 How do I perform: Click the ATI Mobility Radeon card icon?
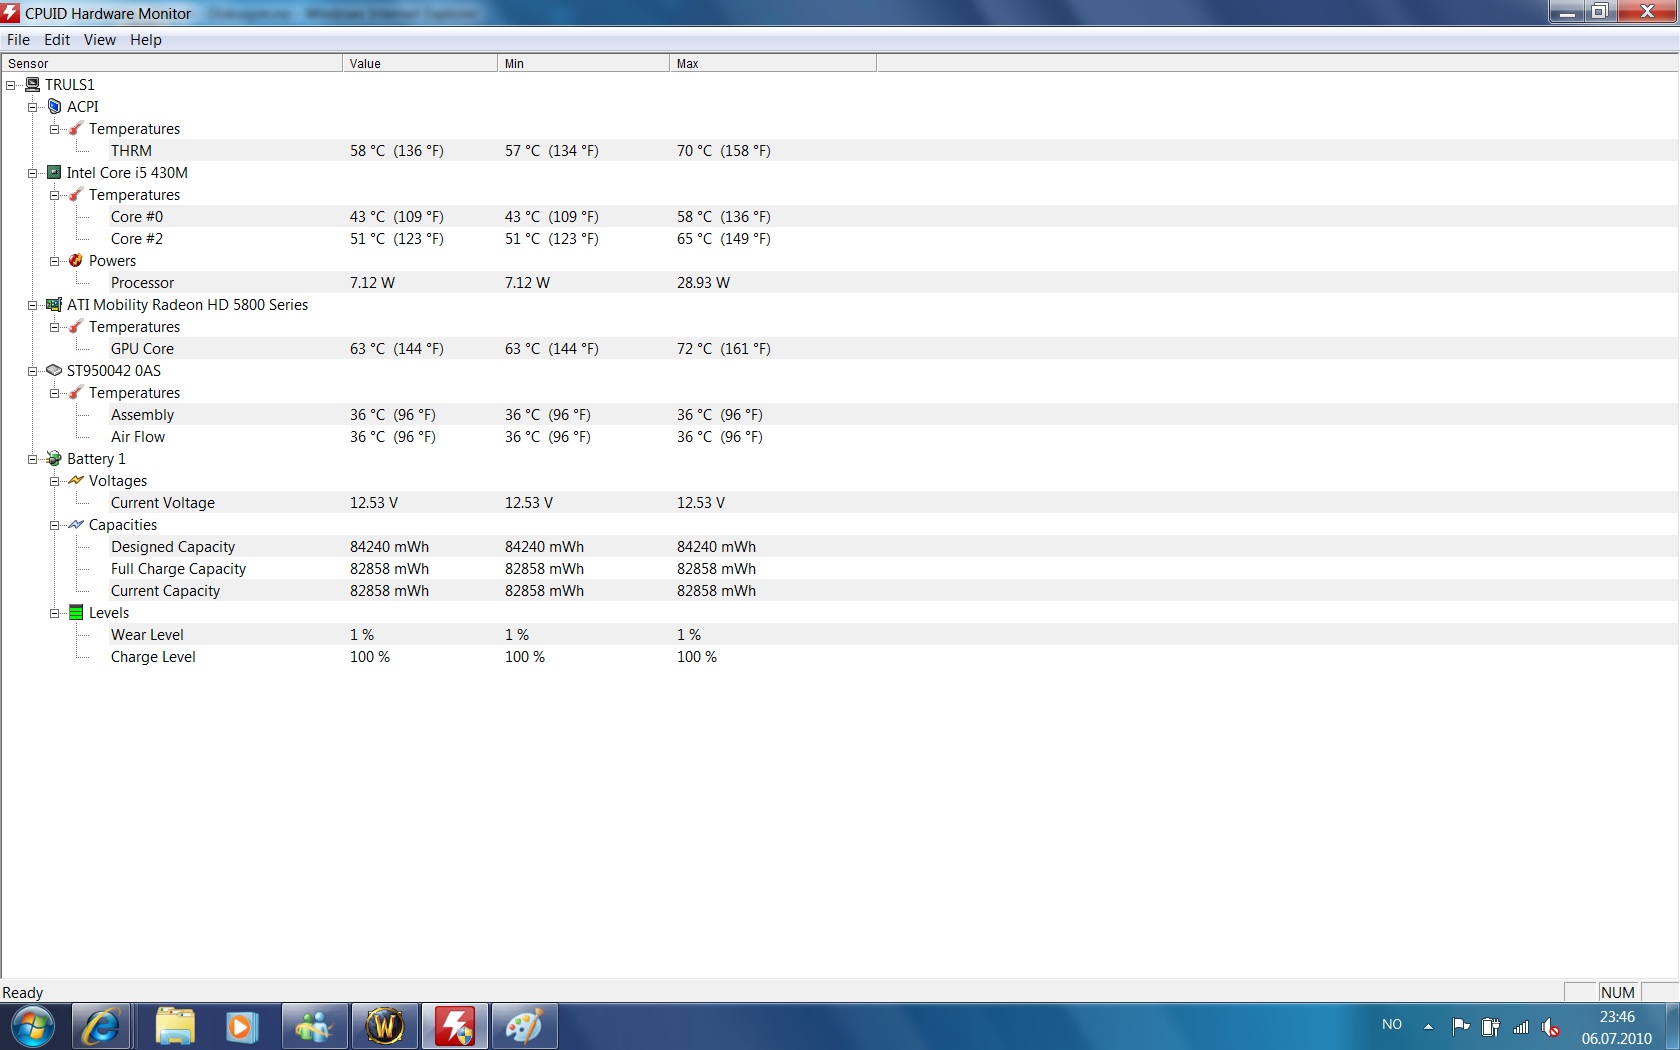[55, 305]
